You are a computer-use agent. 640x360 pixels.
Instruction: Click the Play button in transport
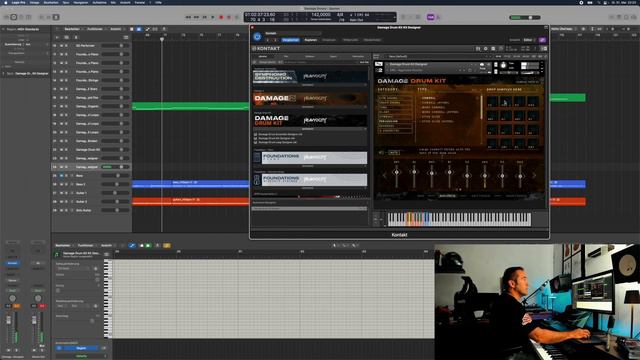(213, 17)
